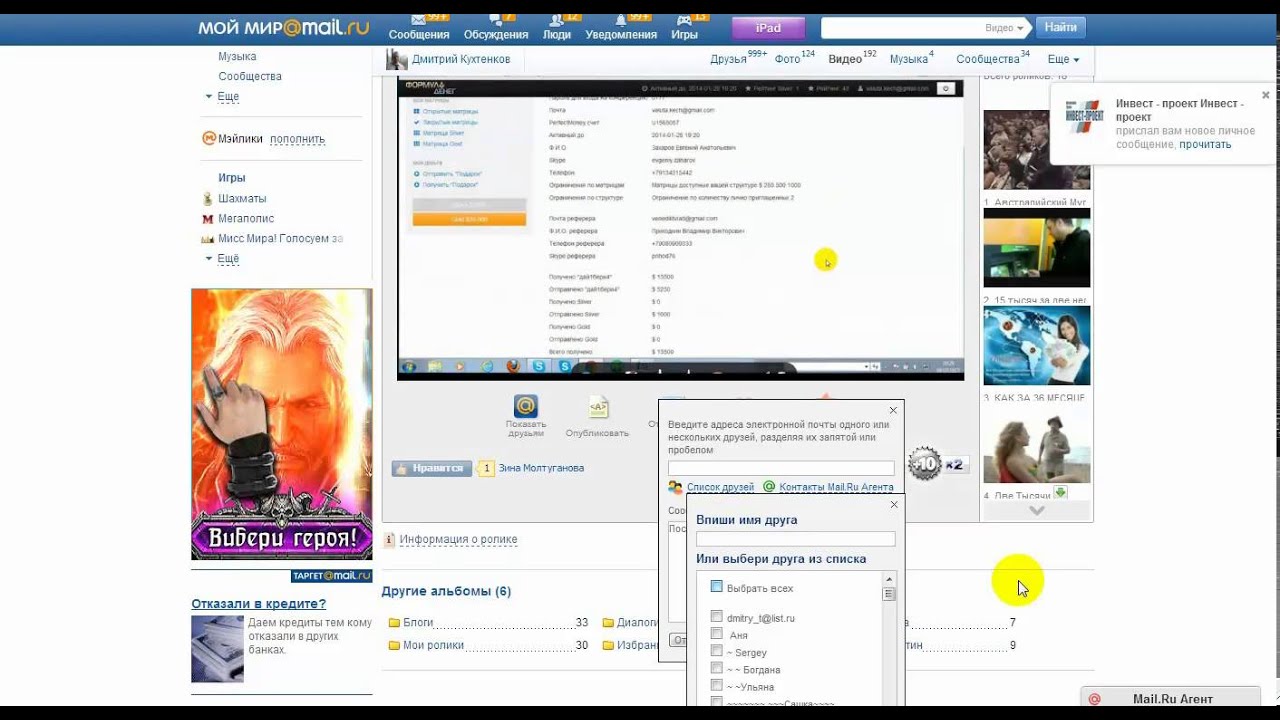The width and height of the screenshot is (1280, 720).
Task: Open the Австралийский video thumbnail
Action: [1037, 149]
